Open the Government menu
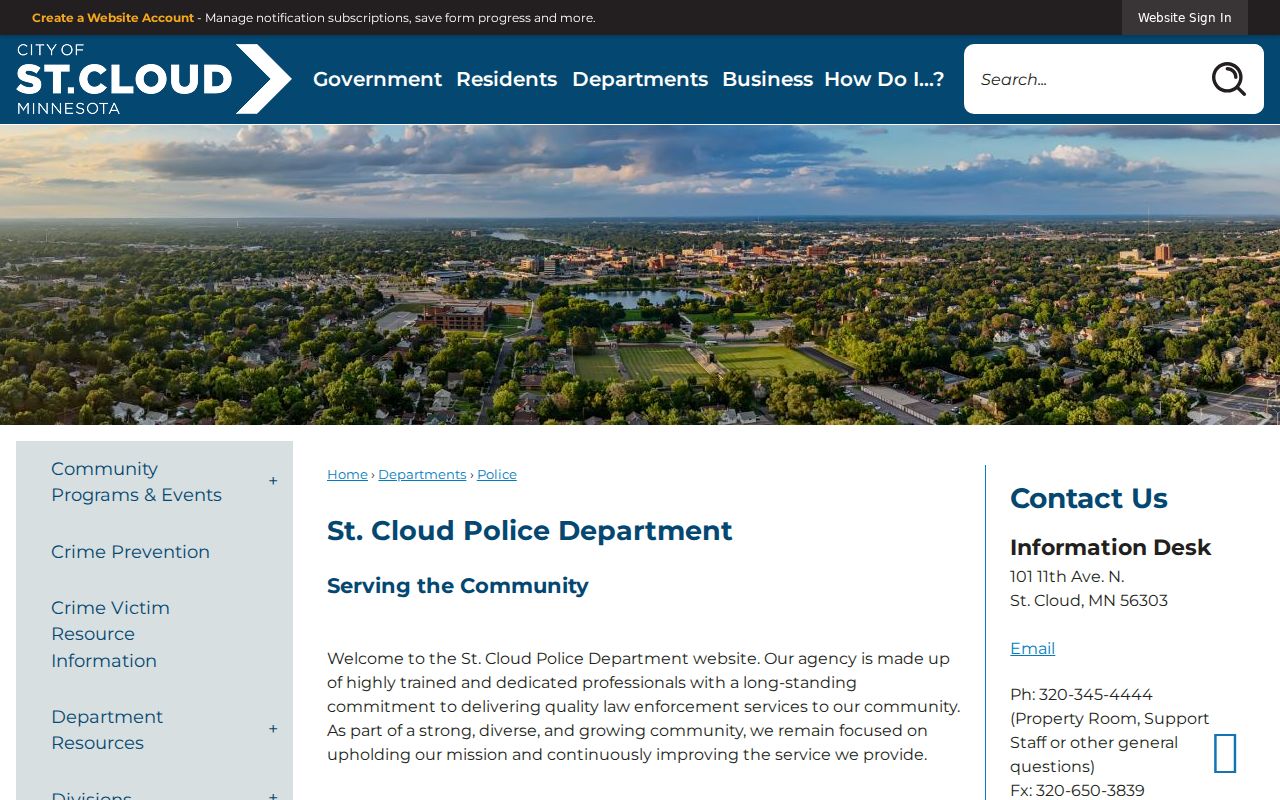This screenshot has height=800, width=1280. pos(377,79)
